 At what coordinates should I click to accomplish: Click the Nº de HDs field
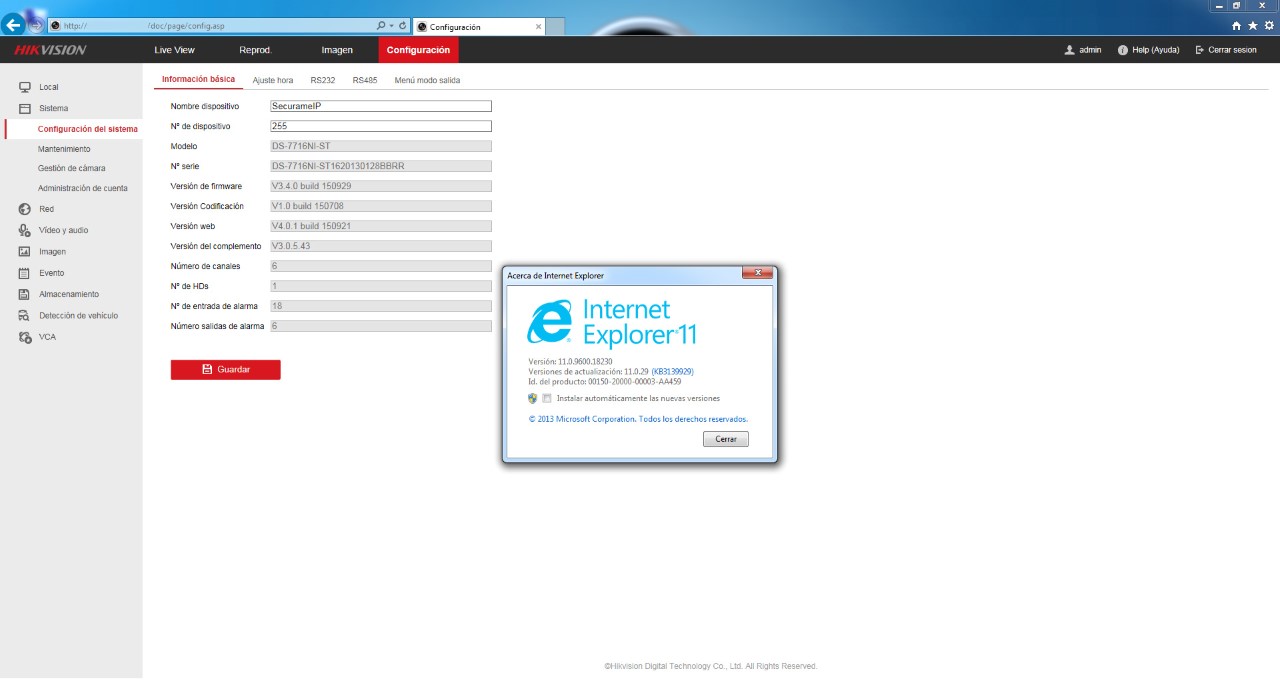coord(381,286)
